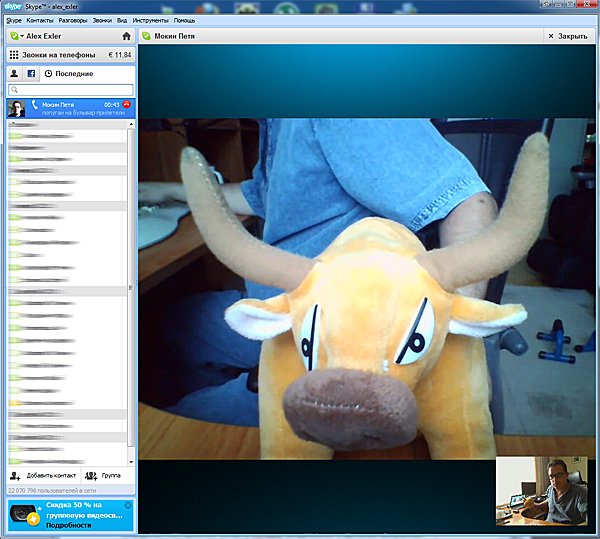Create a new group with Группа button
This screenshot has height=539, width=600.
[x=104, y=475]
